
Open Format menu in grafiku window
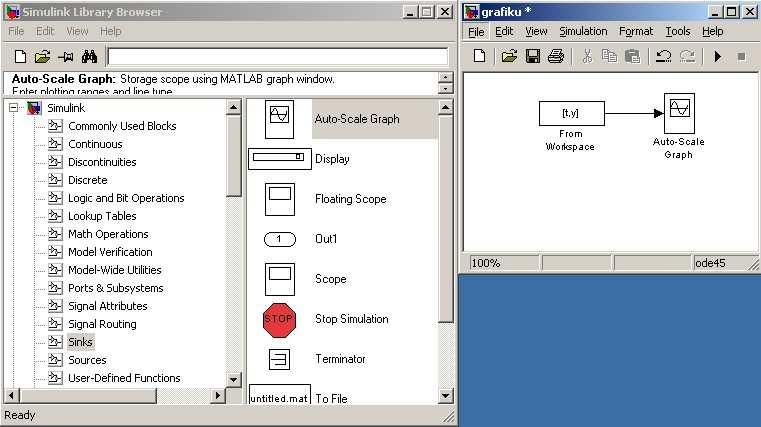[x=636, y=31]
